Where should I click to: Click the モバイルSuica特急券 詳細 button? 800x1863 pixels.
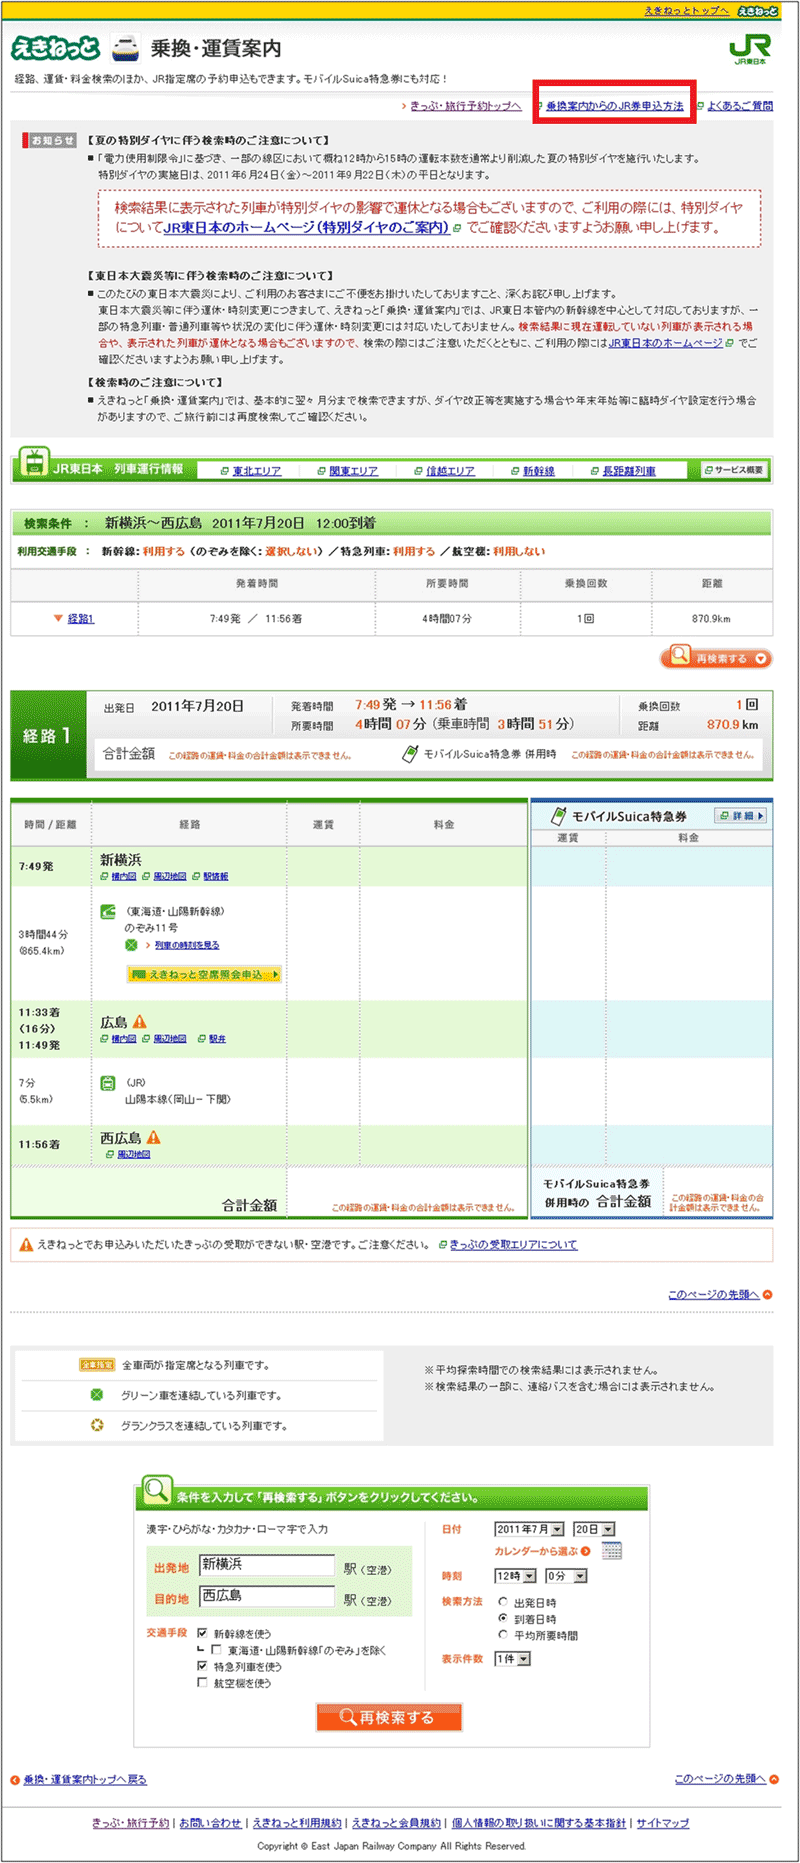click(740, 816)
